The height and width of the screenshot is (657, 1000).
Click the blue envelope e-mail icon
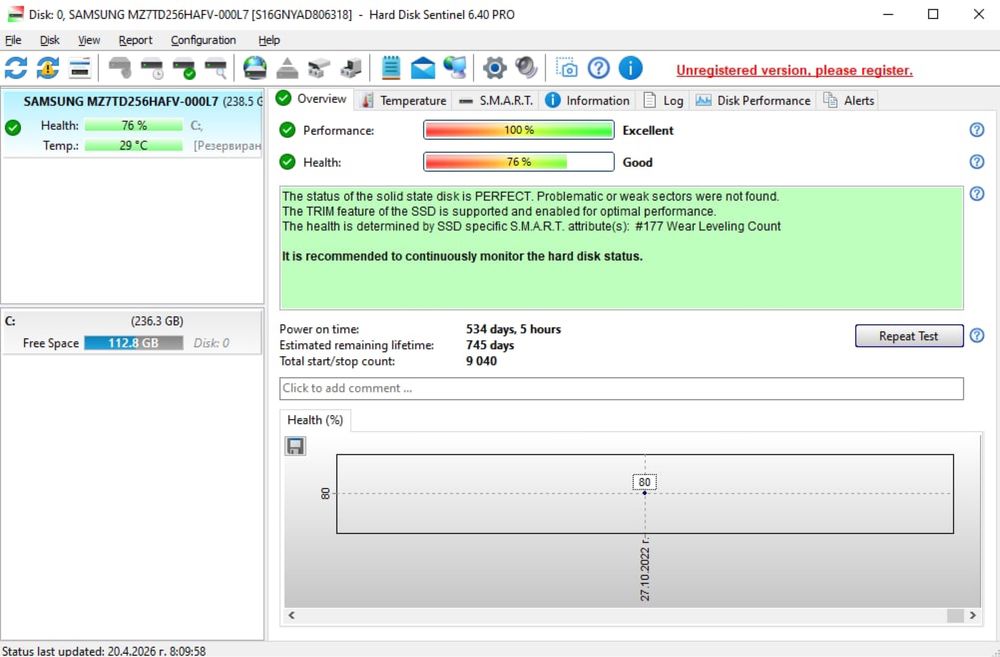422,68
